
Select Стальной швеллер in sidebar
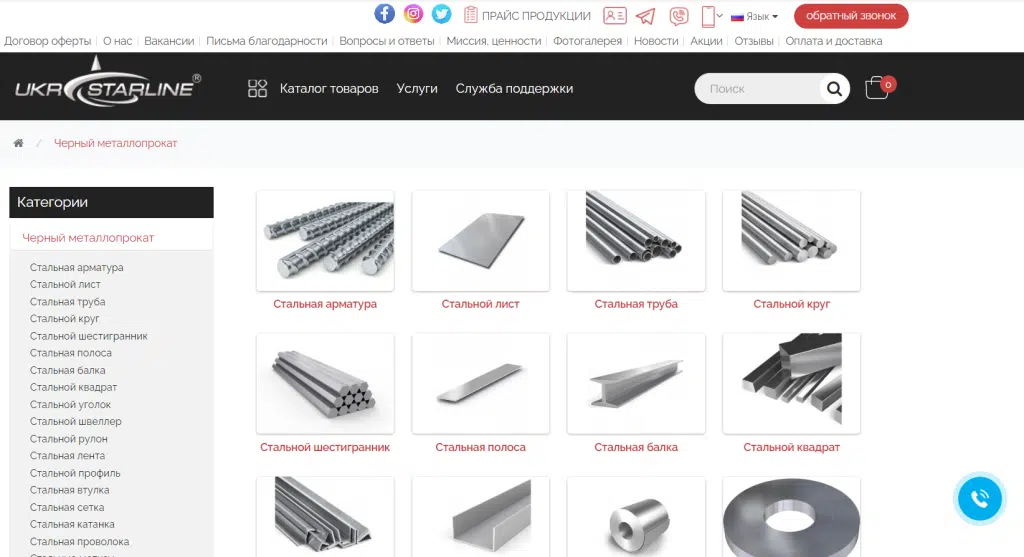point(76,421)
